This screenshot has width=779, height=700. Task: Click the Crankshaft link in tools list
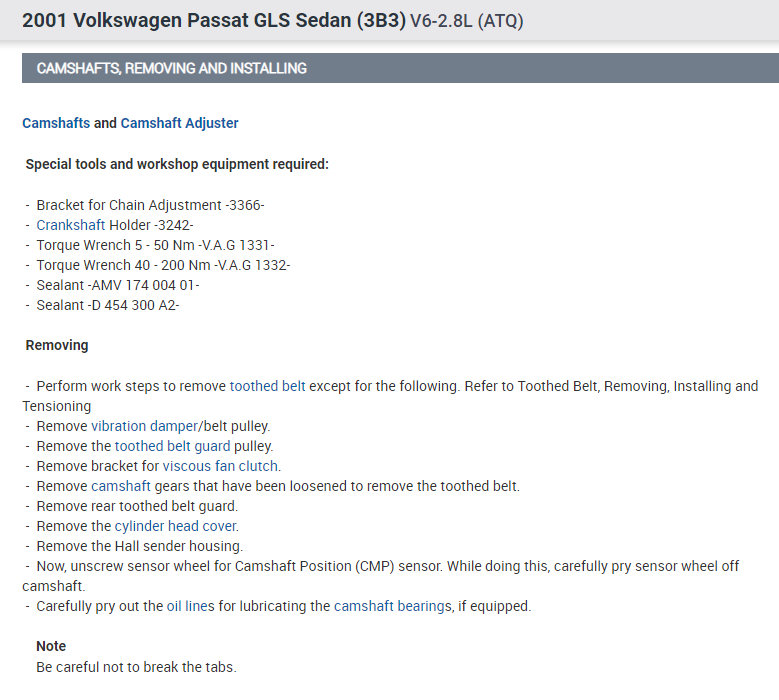pos(71,225)
